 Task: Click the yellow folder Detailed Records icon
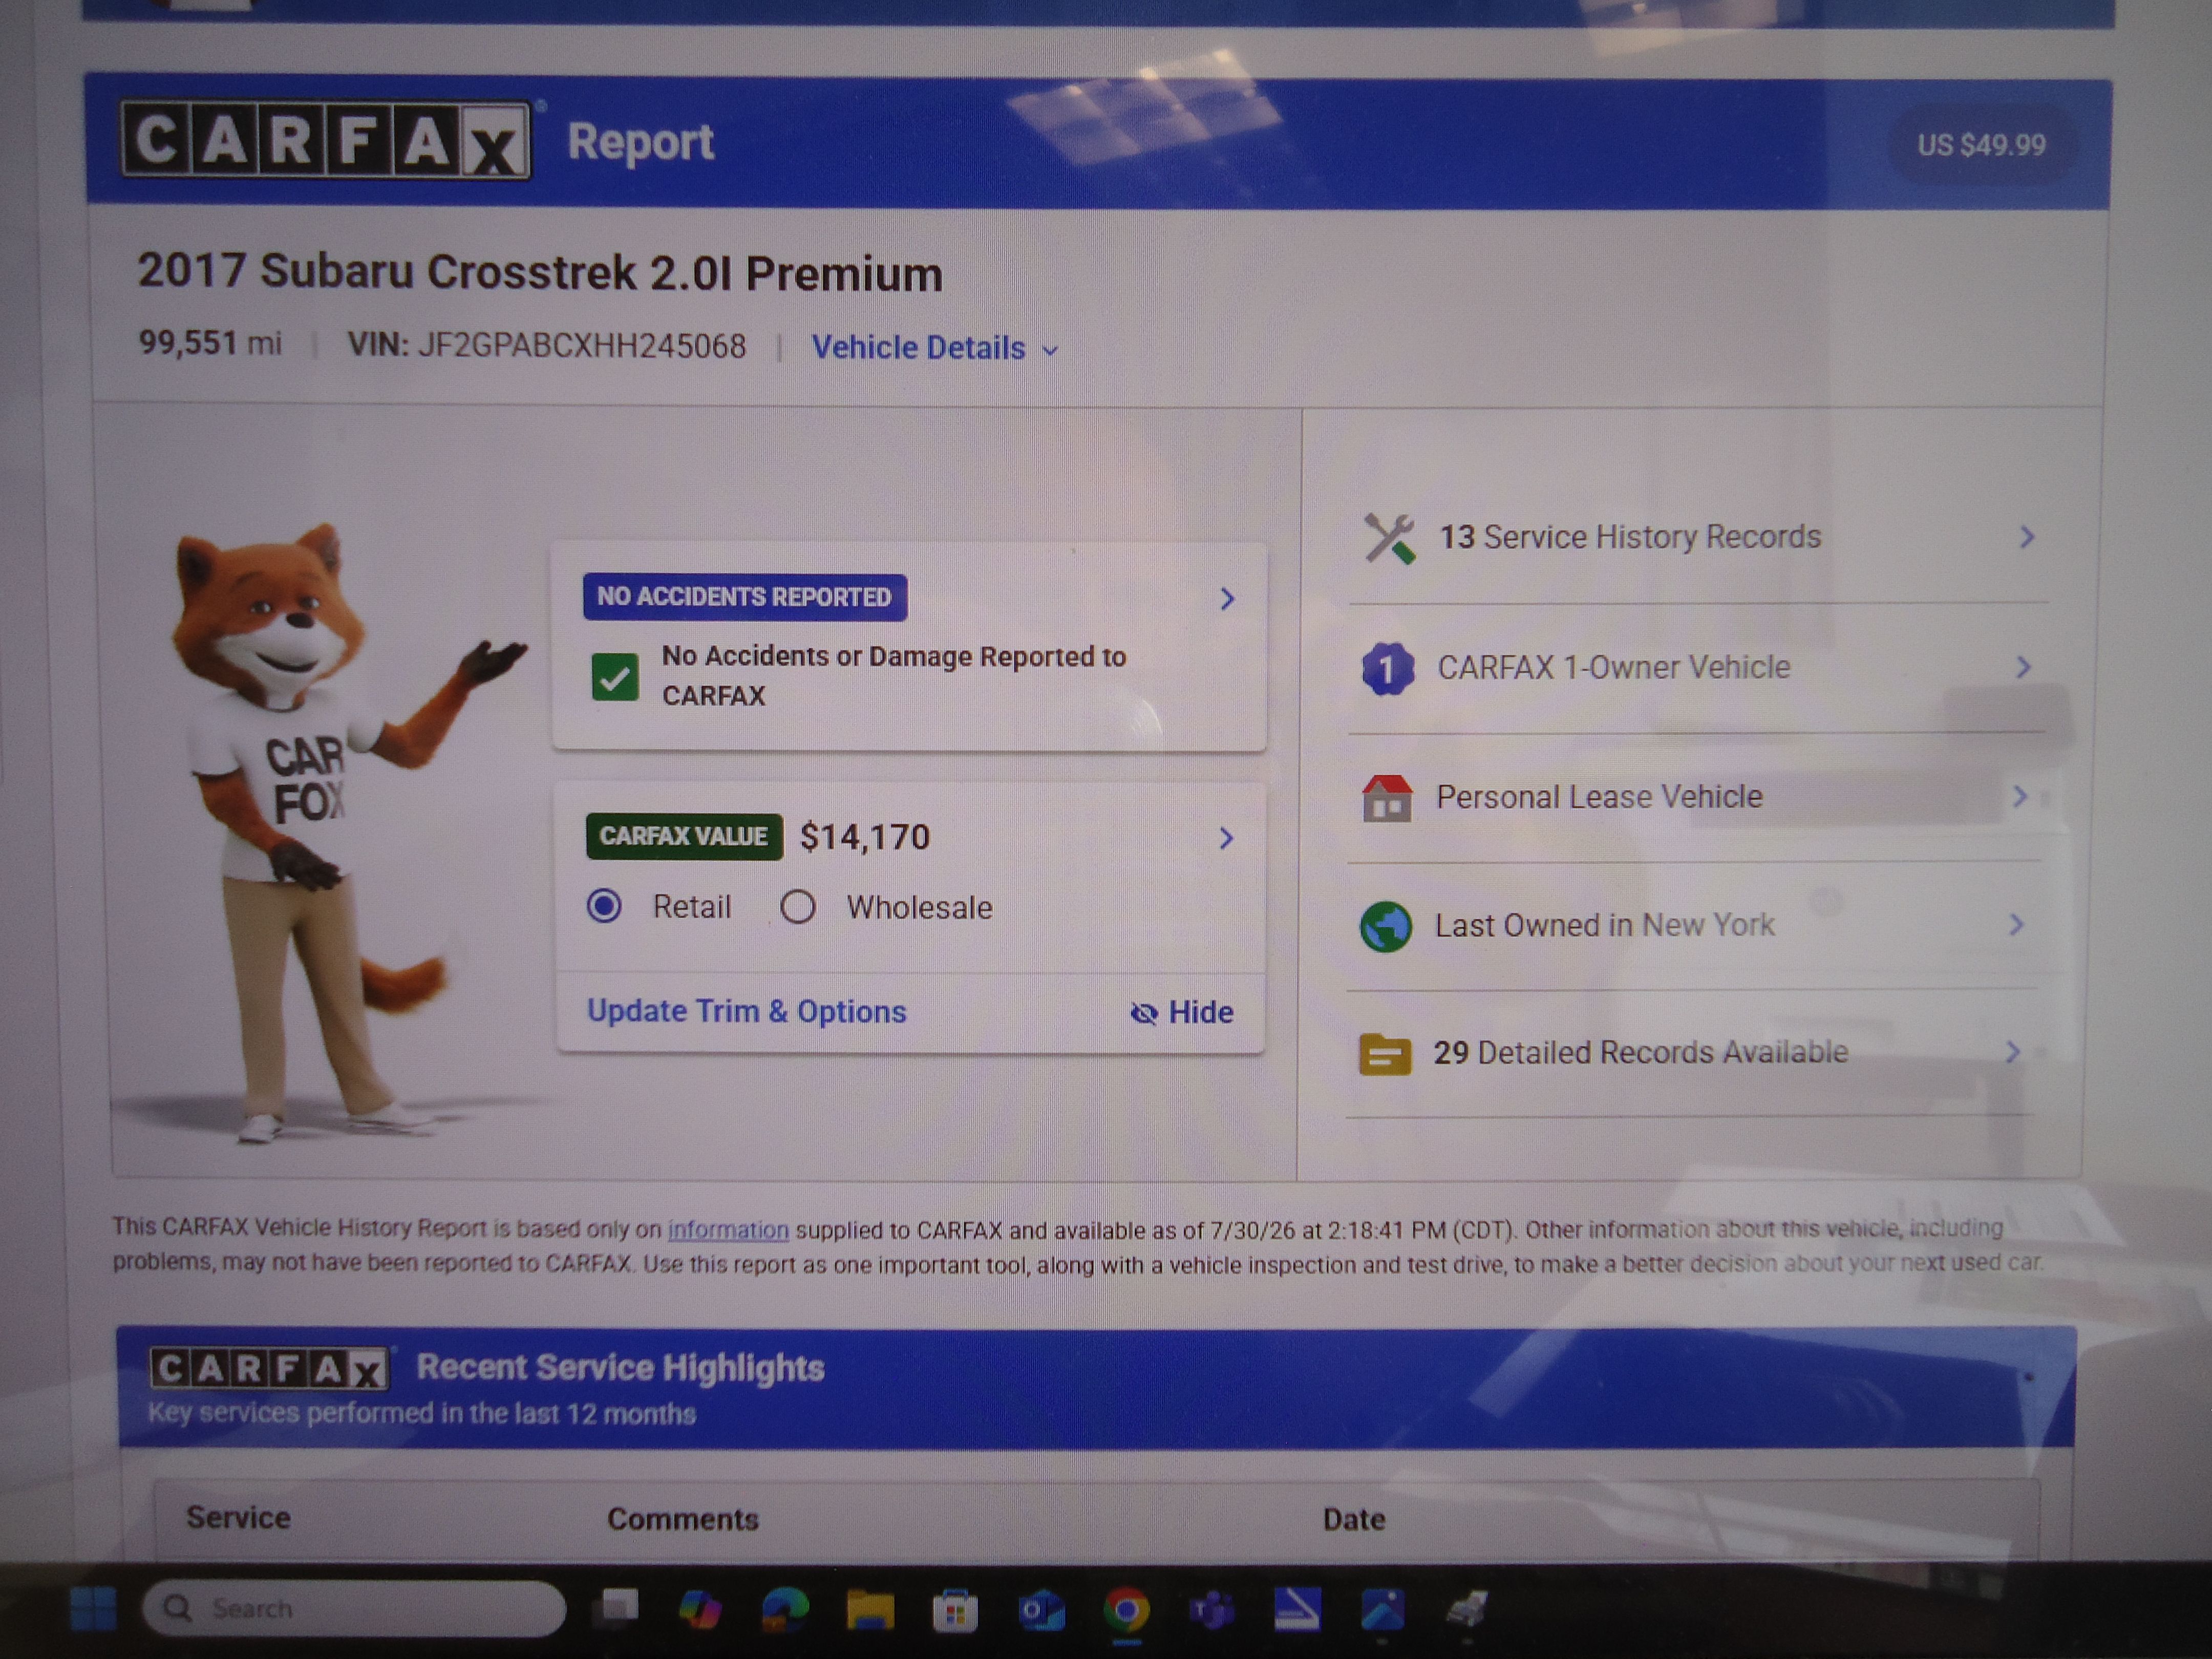tap(1385, 1054)
